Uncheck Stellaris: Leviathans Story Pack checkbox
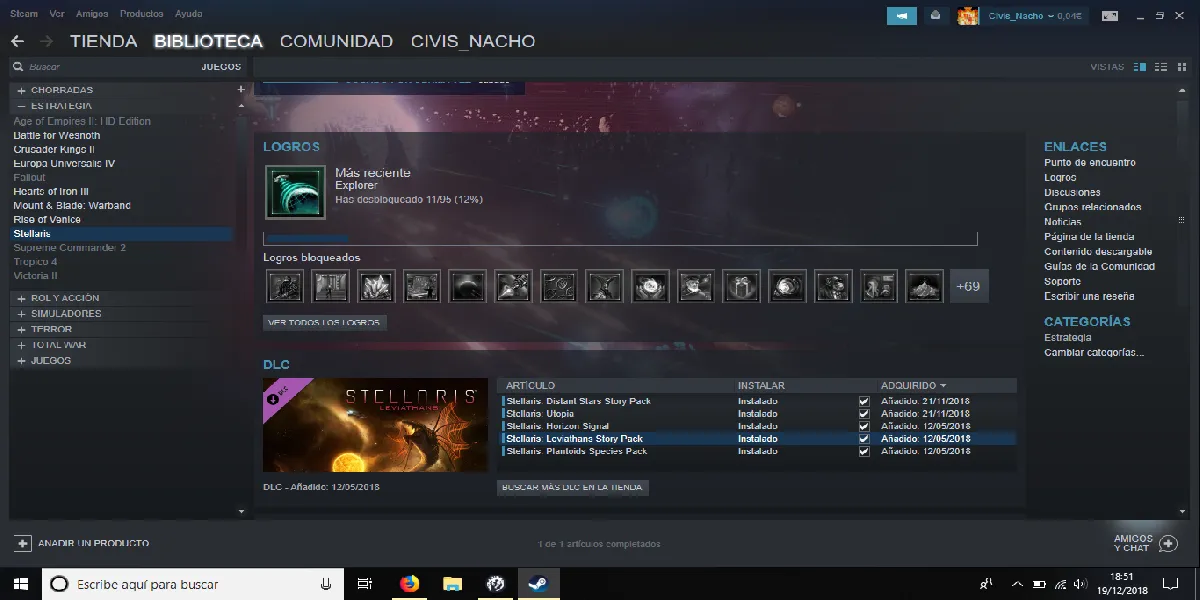 (x=863, y=438)
